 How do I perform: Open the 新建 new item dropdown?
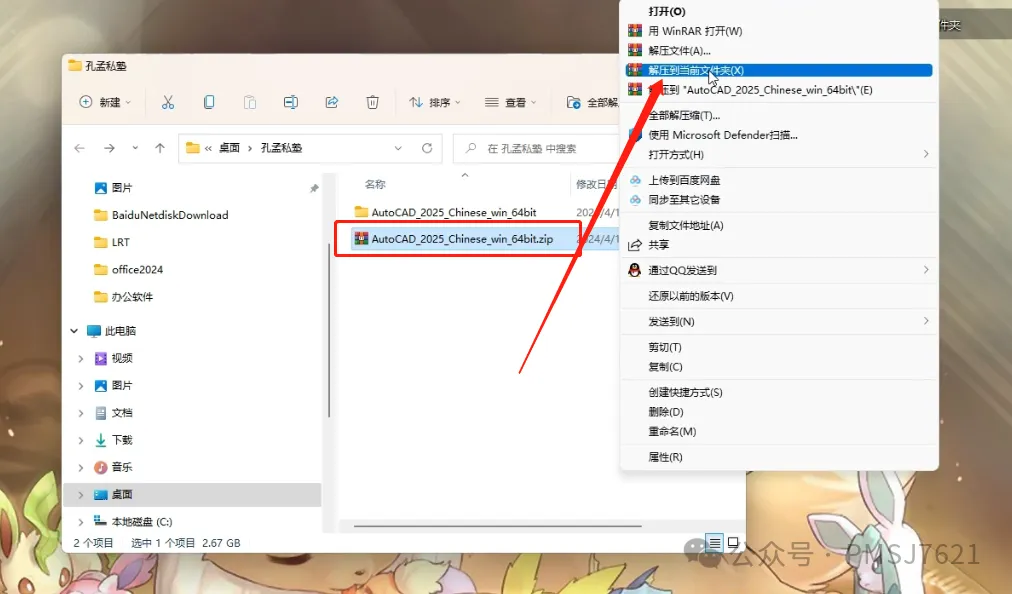[105, 102]
